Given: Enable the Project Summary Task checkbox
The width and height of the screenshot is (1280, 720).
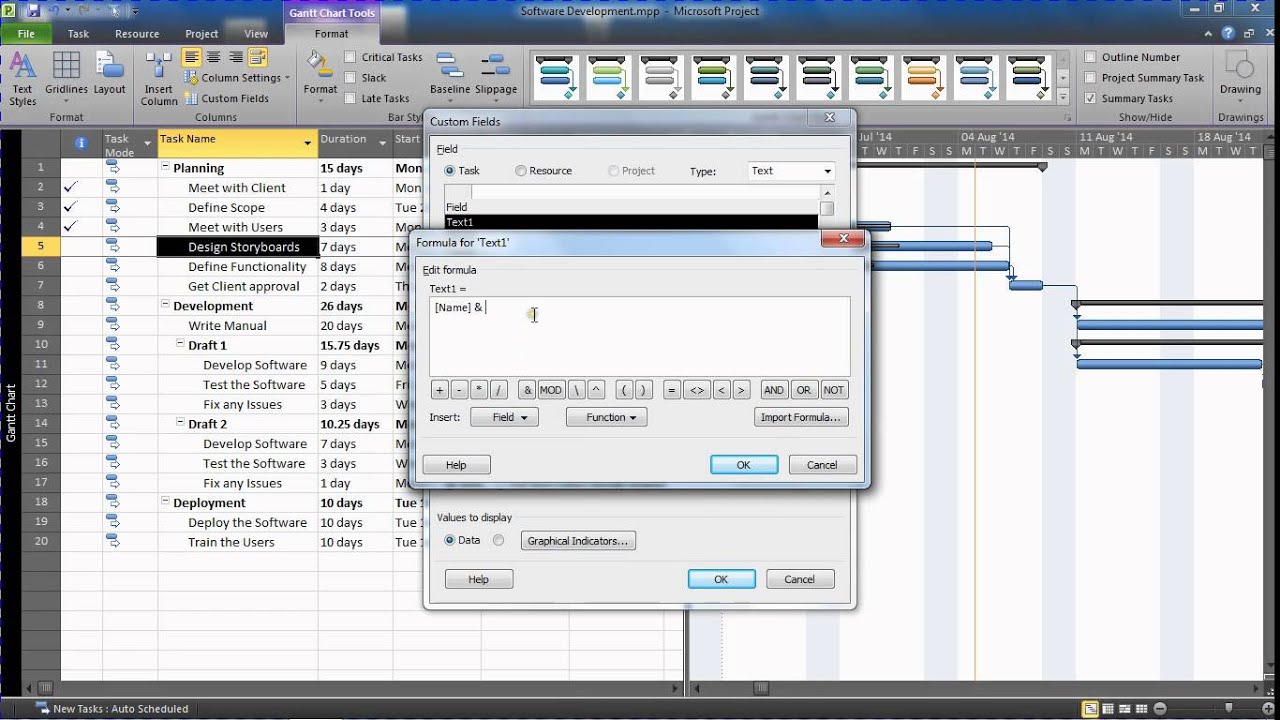Looking at the screenshot, I should point(1090,77).
